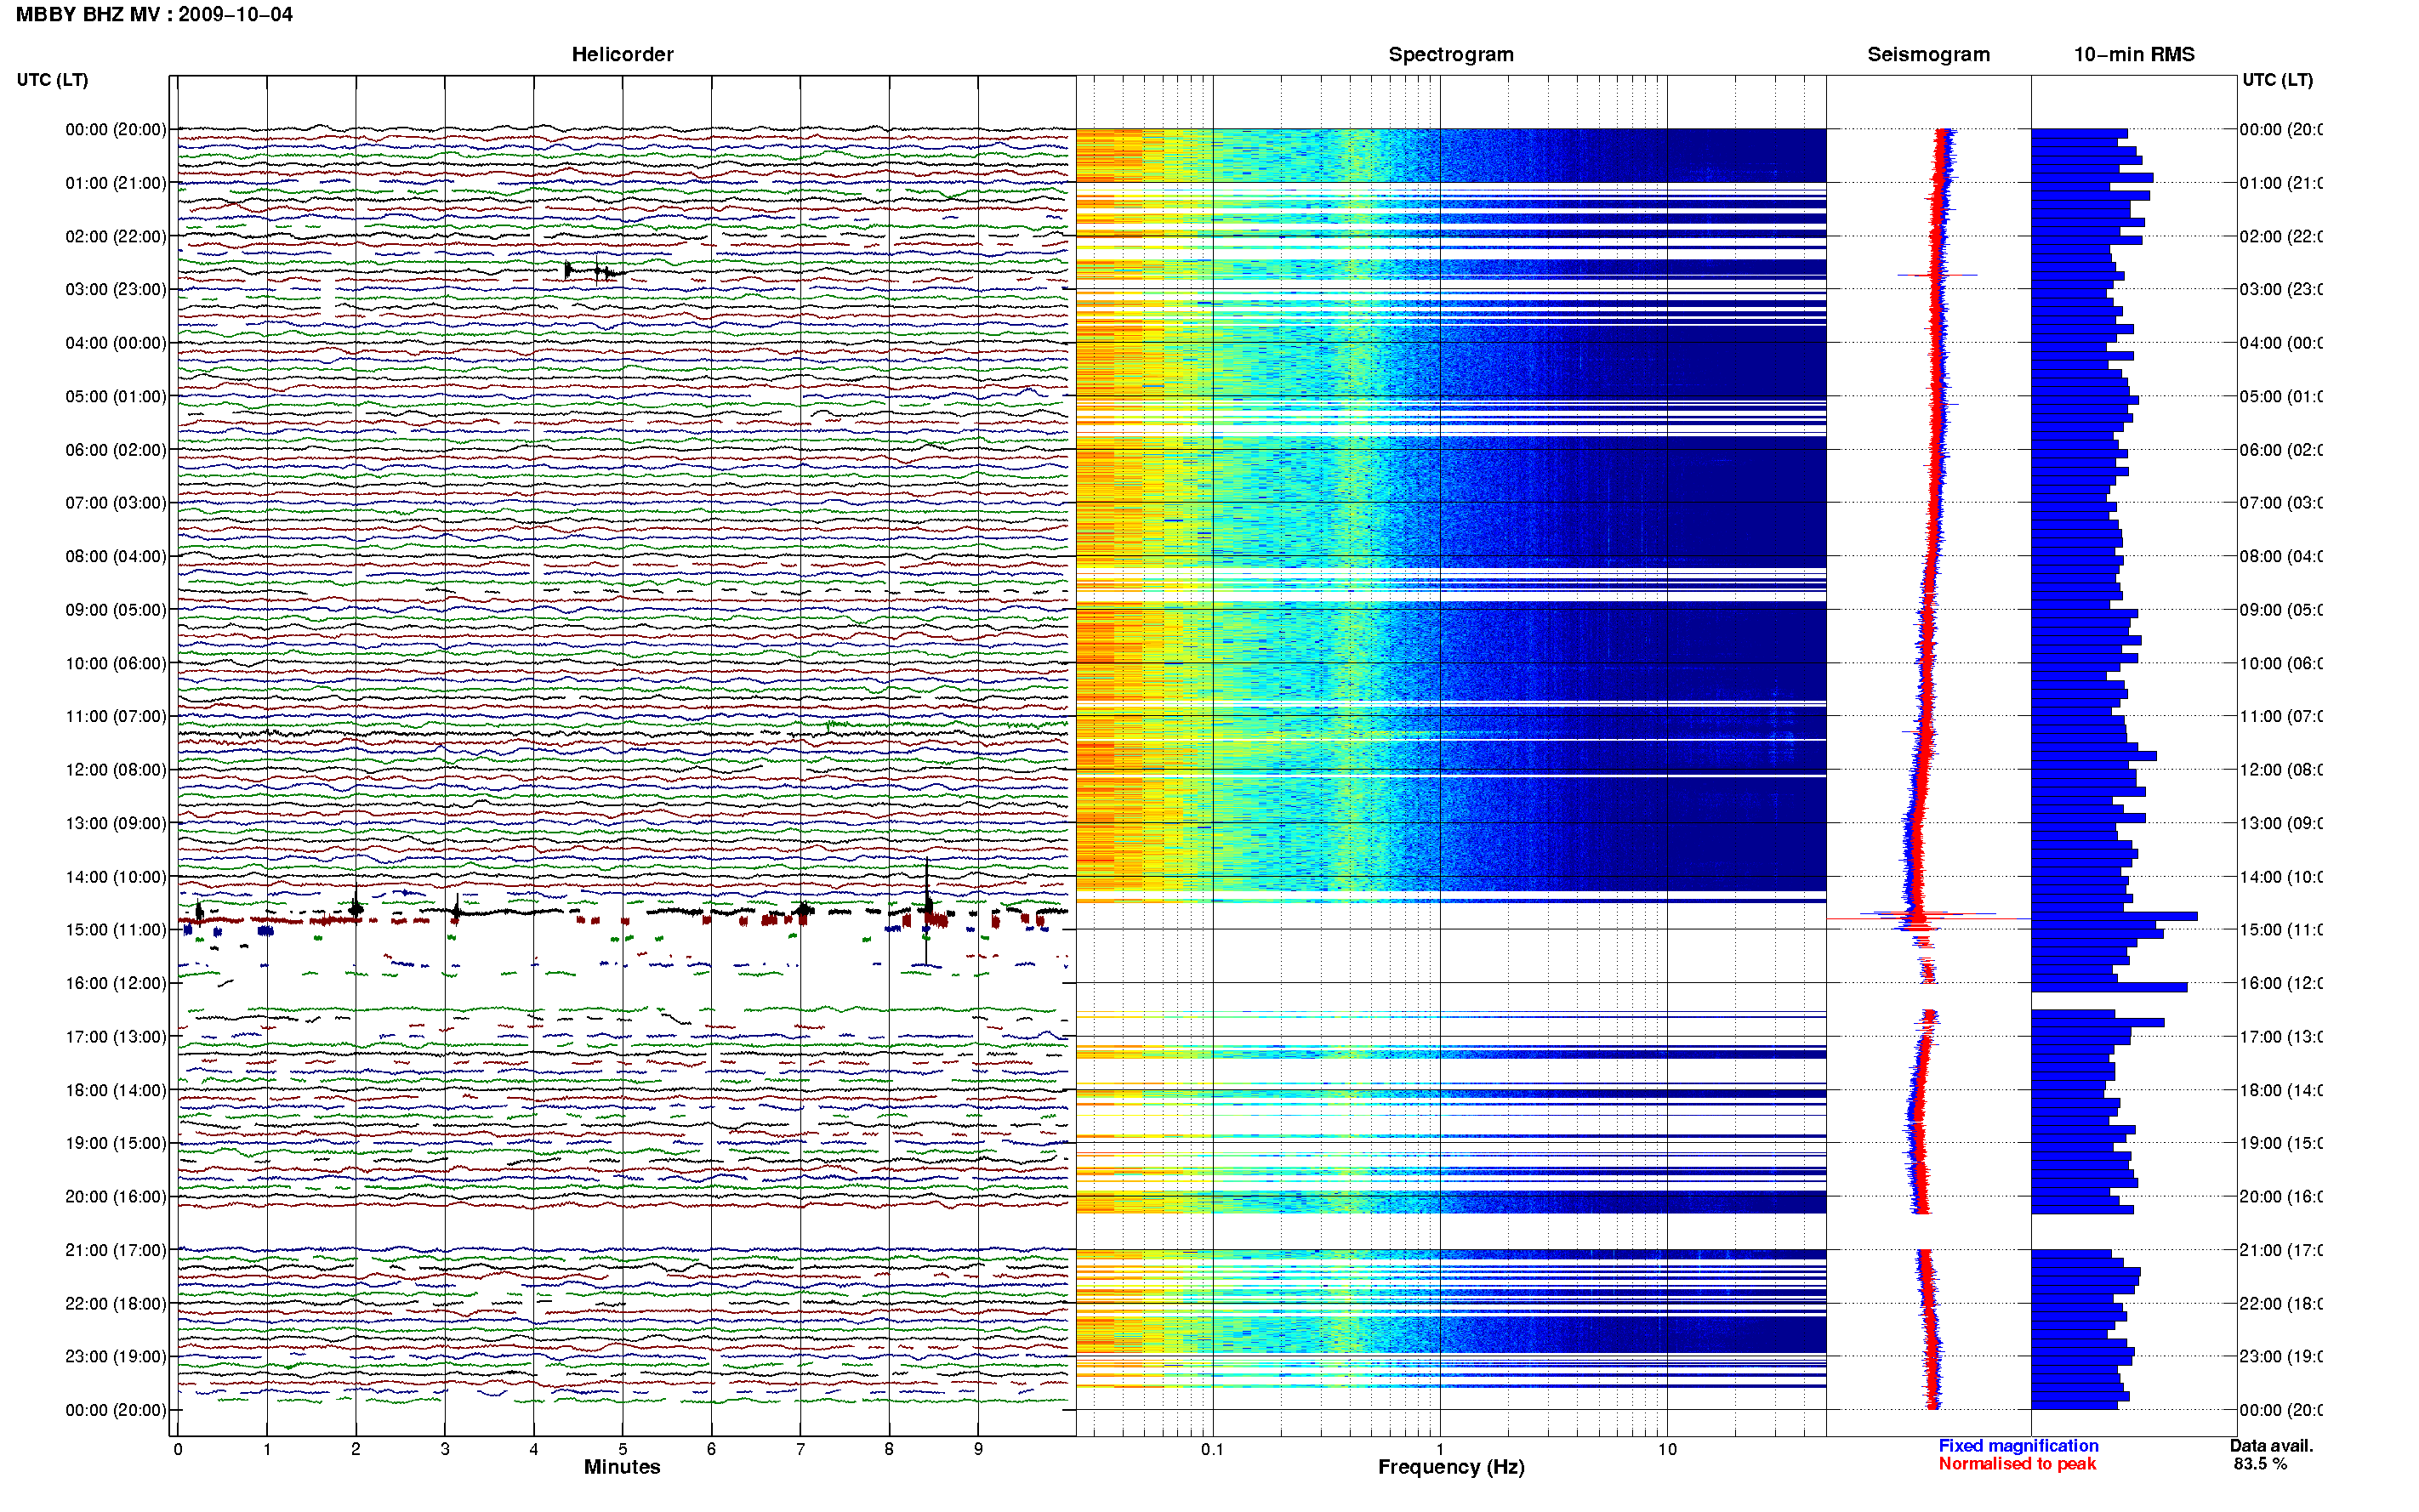
Task: Click the 'Minutes' x-axis label
Action: point(622,1467)
